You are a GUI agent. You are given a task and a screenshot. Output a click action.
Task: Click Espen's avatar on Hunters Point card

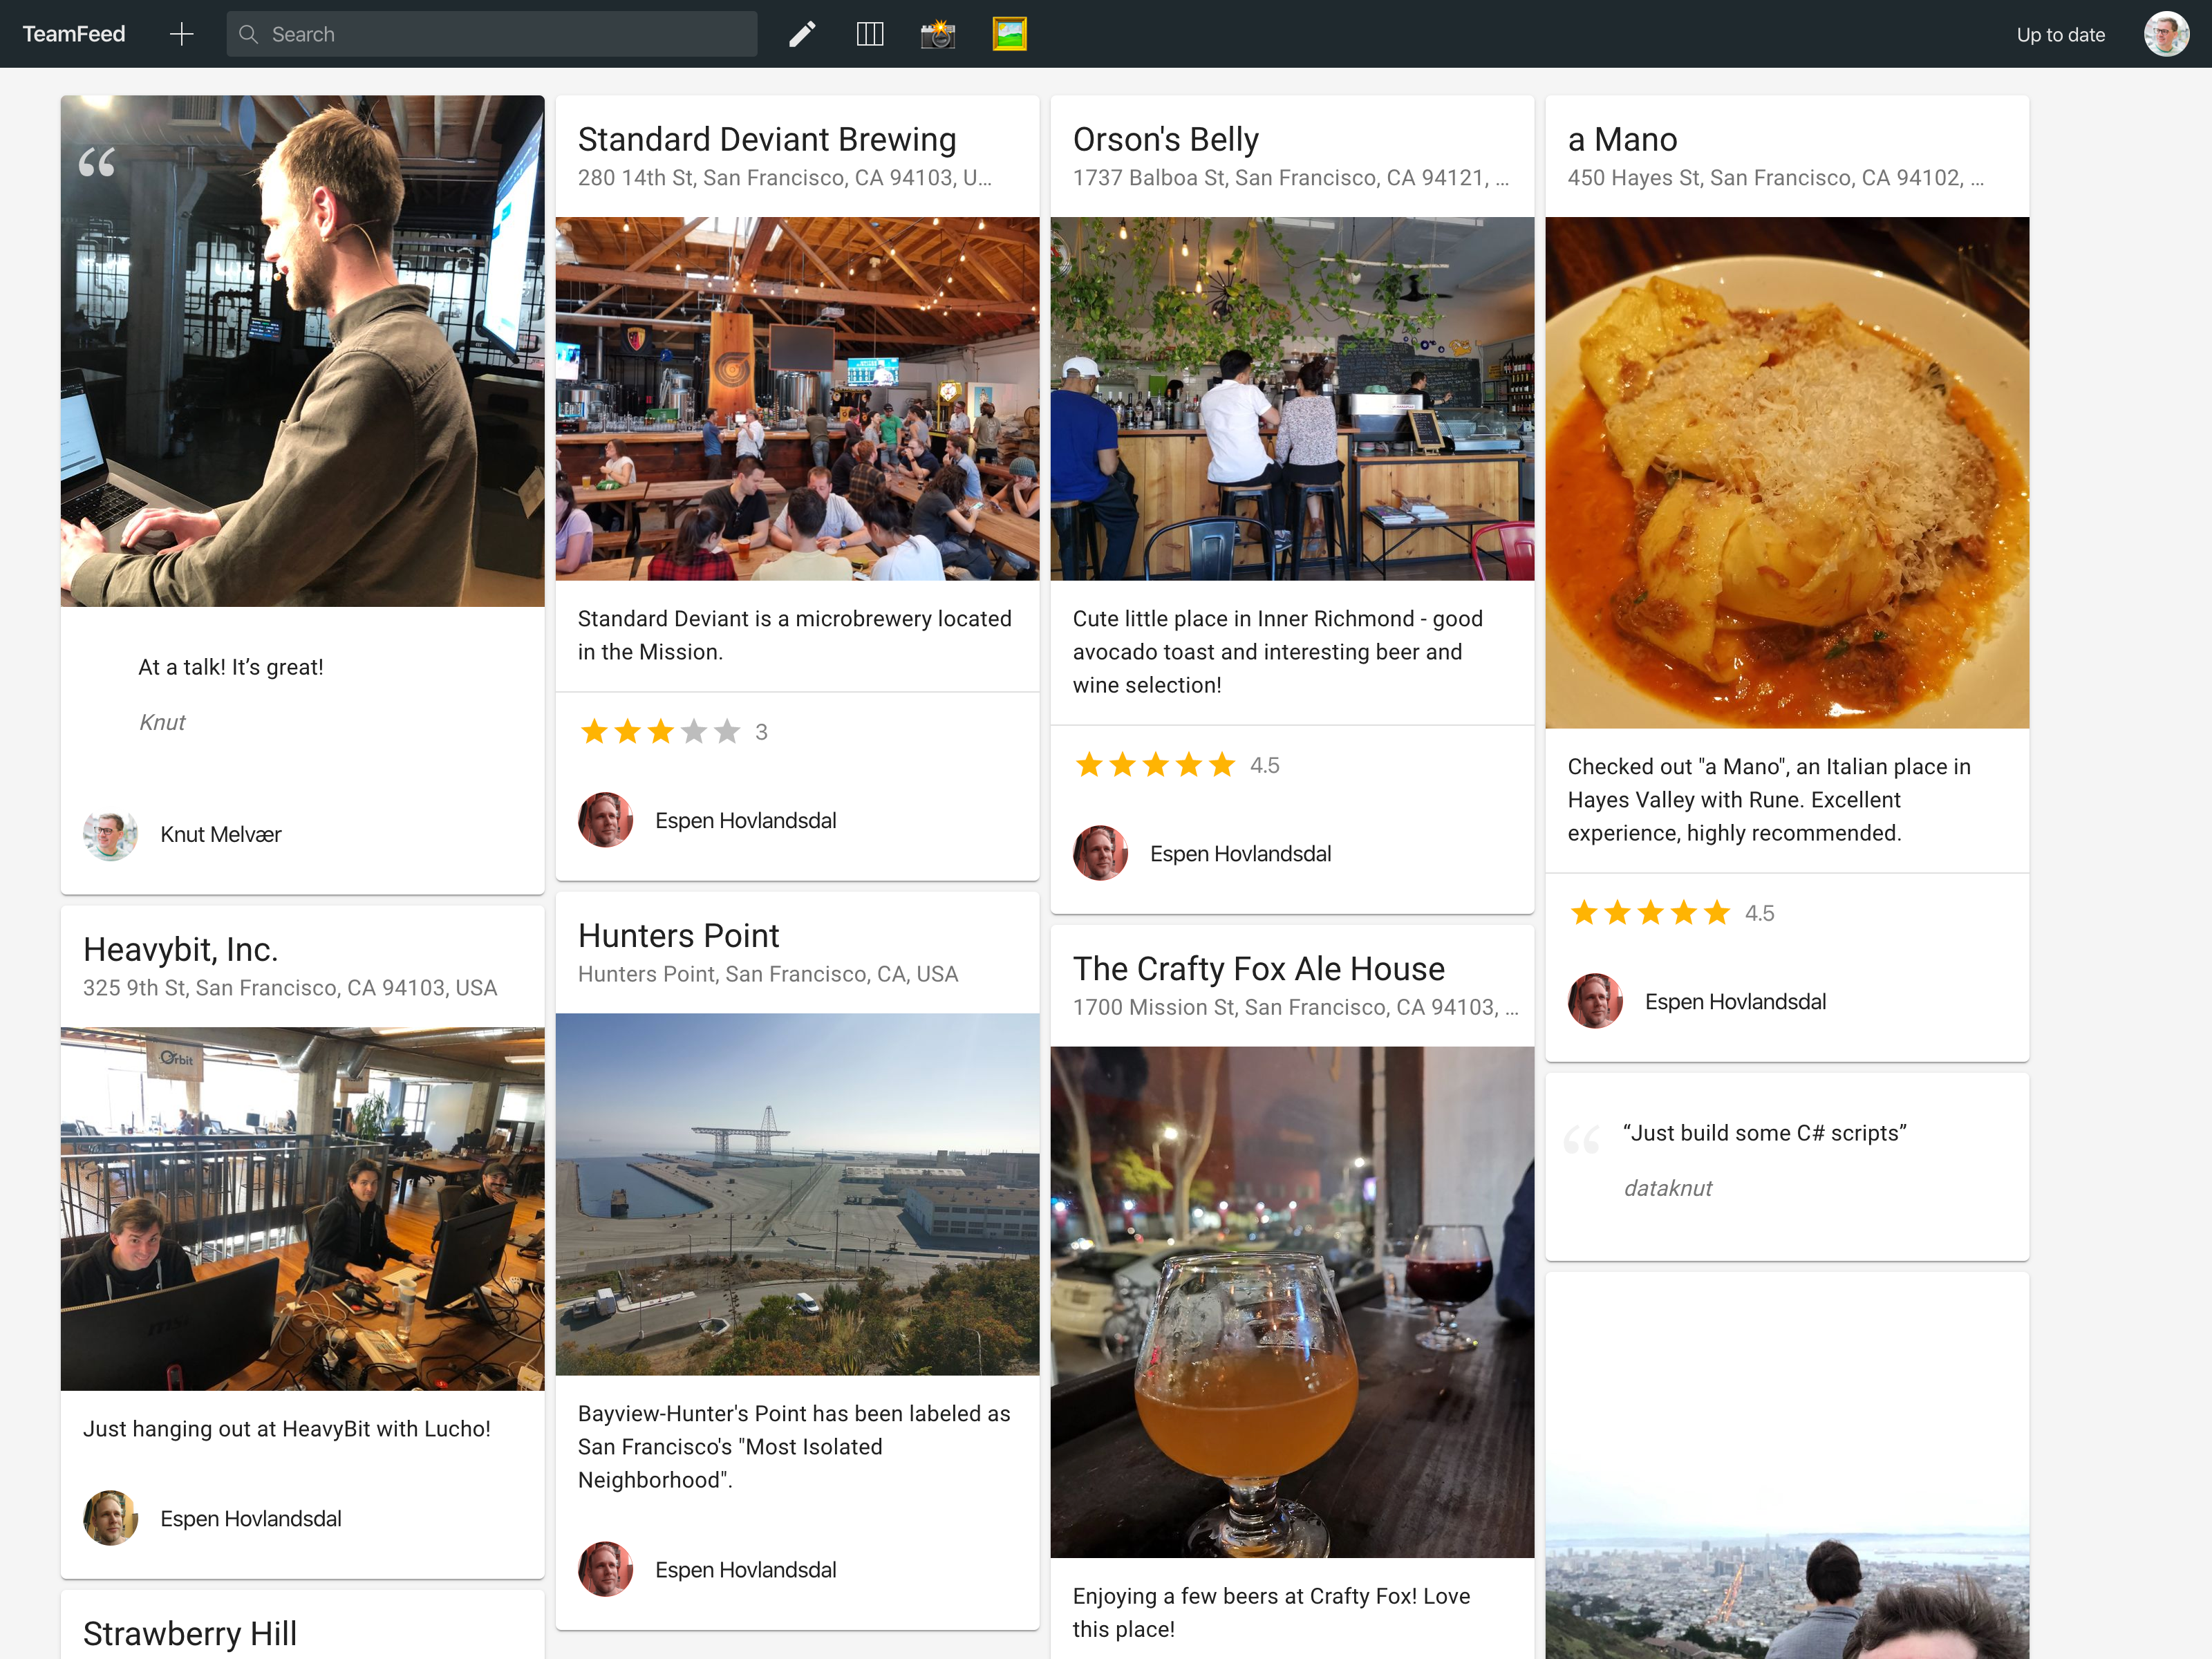coord(605,1569)
